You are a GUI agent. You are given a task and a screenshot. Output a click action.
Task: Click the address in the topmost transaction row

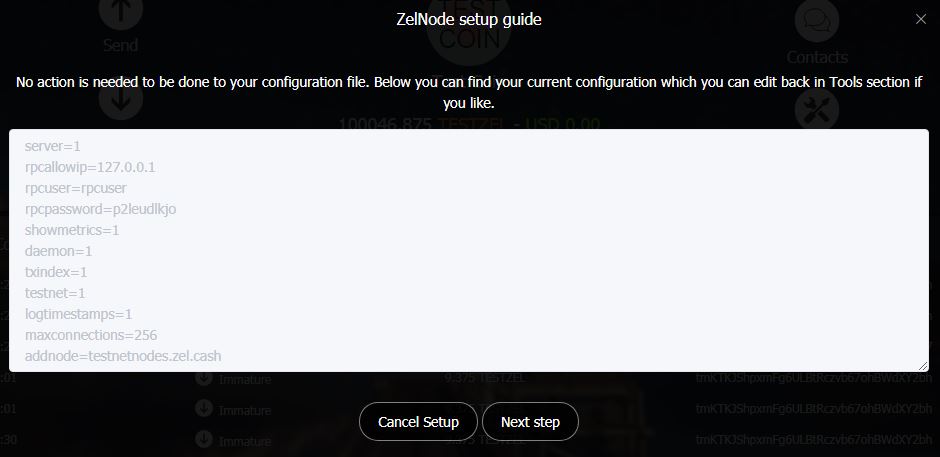(814, 378)
